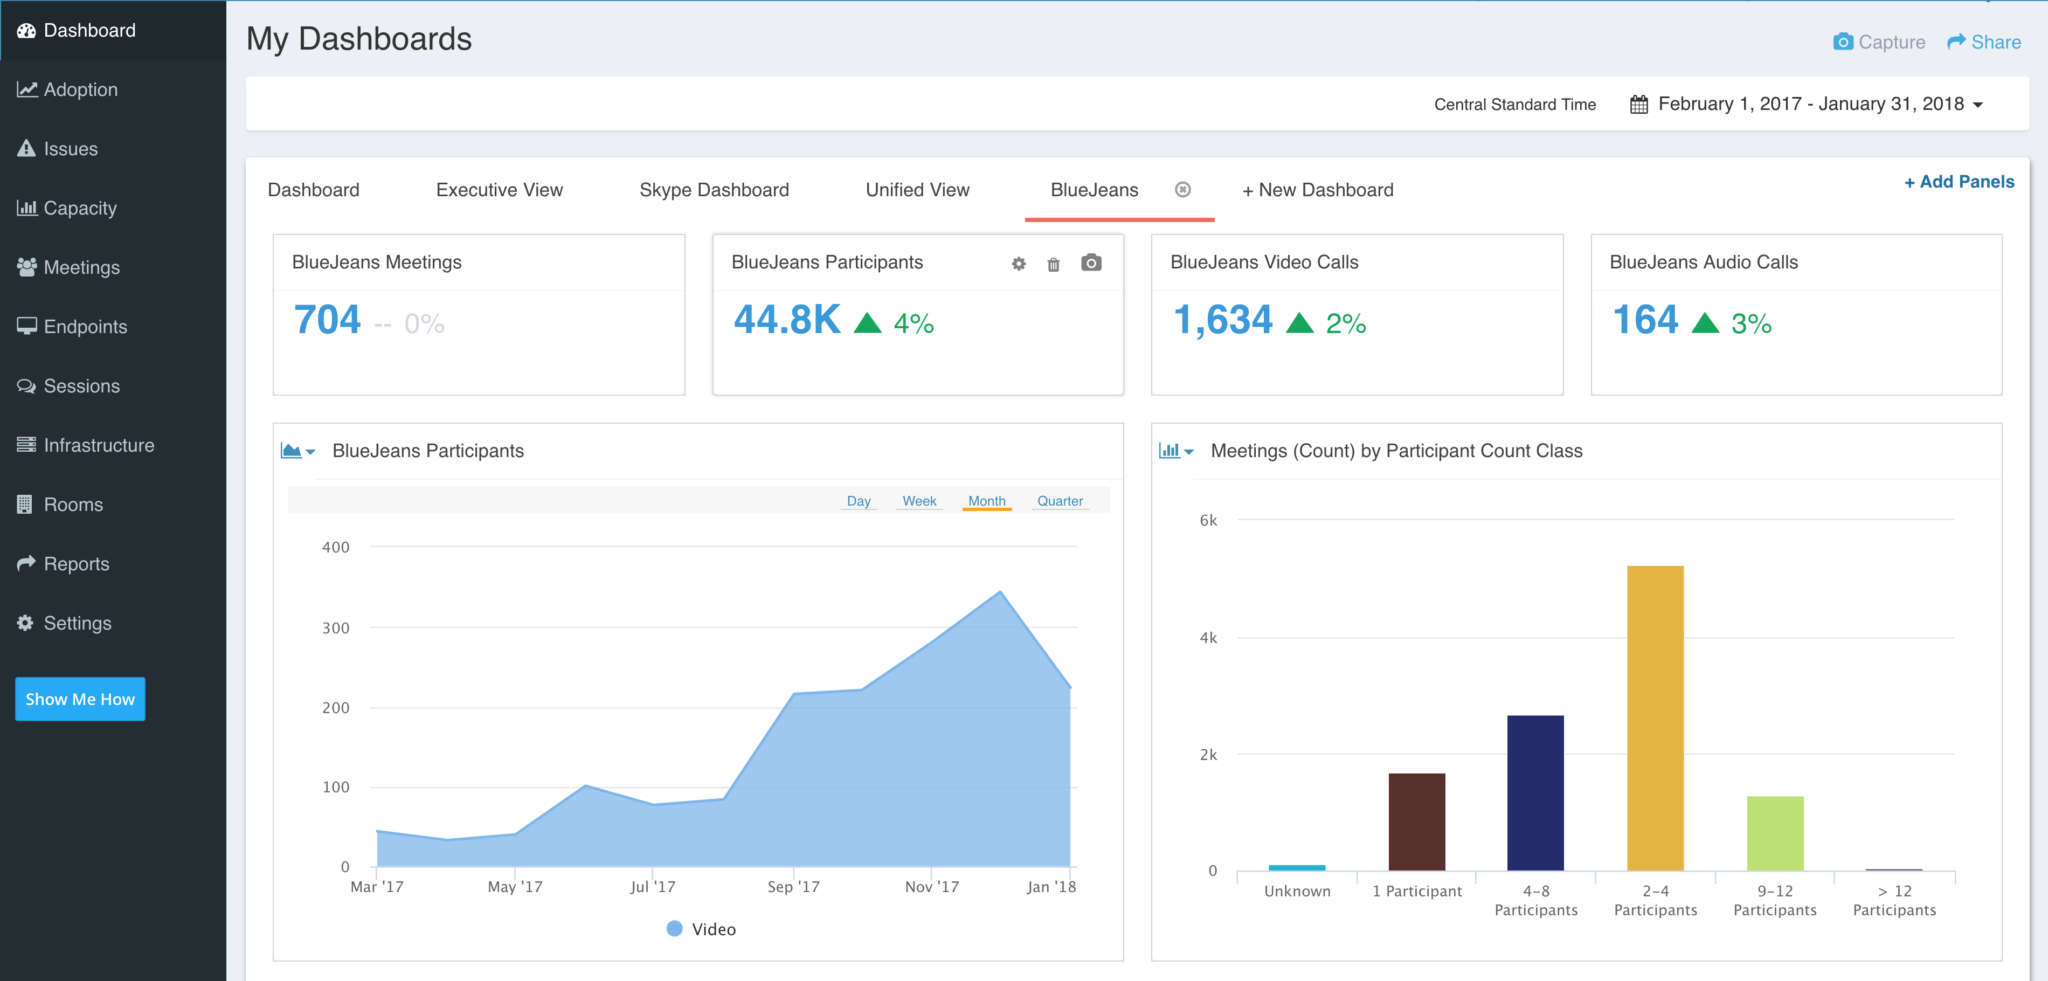Set chart granularity to Week

click(919, 501)
